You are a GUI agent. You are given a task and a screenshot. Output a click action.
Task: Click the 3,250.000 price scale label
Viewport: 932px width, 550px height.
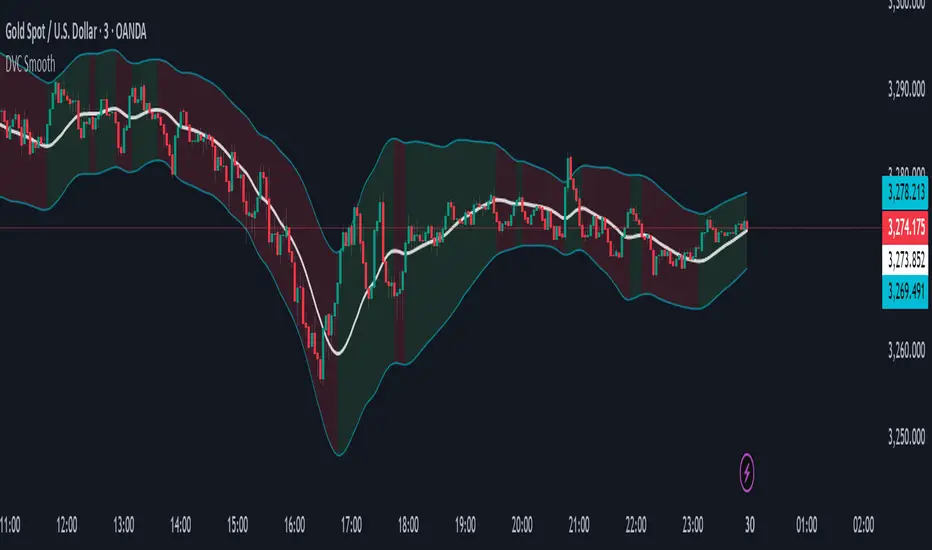click(x=906, y=438)
